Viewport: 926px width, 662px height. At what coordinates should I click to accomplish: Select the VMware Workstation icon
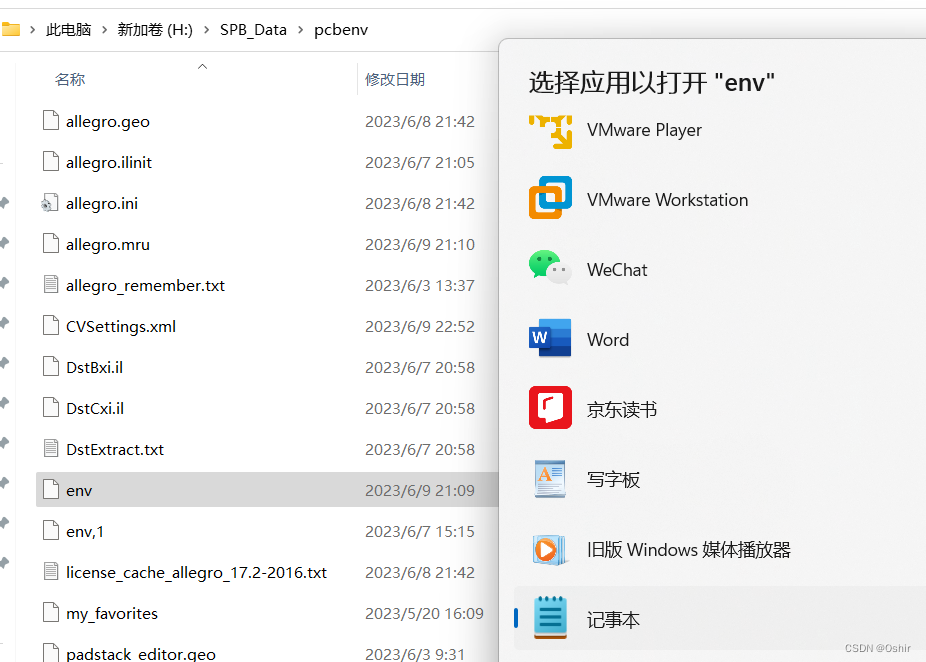[550, 199]
